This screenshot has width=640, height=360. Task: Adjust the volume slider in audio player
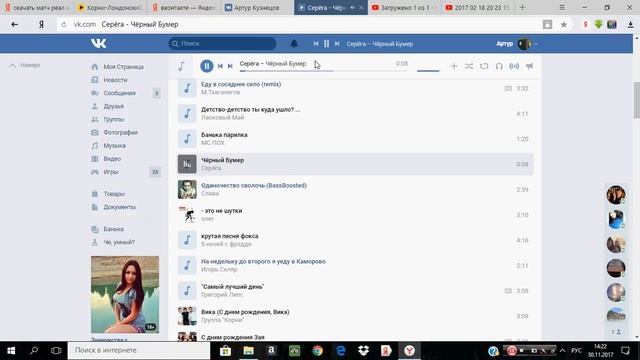428,71
